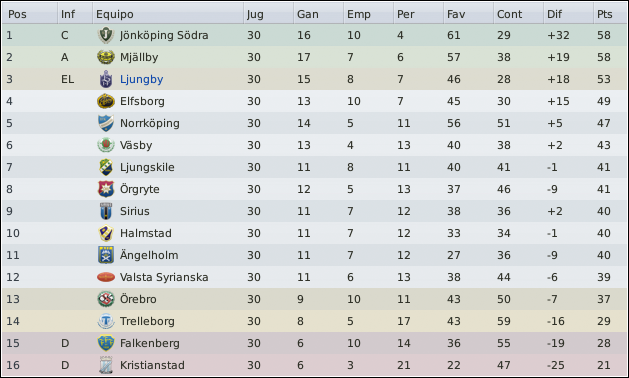Image resolution: width=629 pixels, height=378 pixels.
Task: Open the Örgryte club crest
Action: (106, 189)
